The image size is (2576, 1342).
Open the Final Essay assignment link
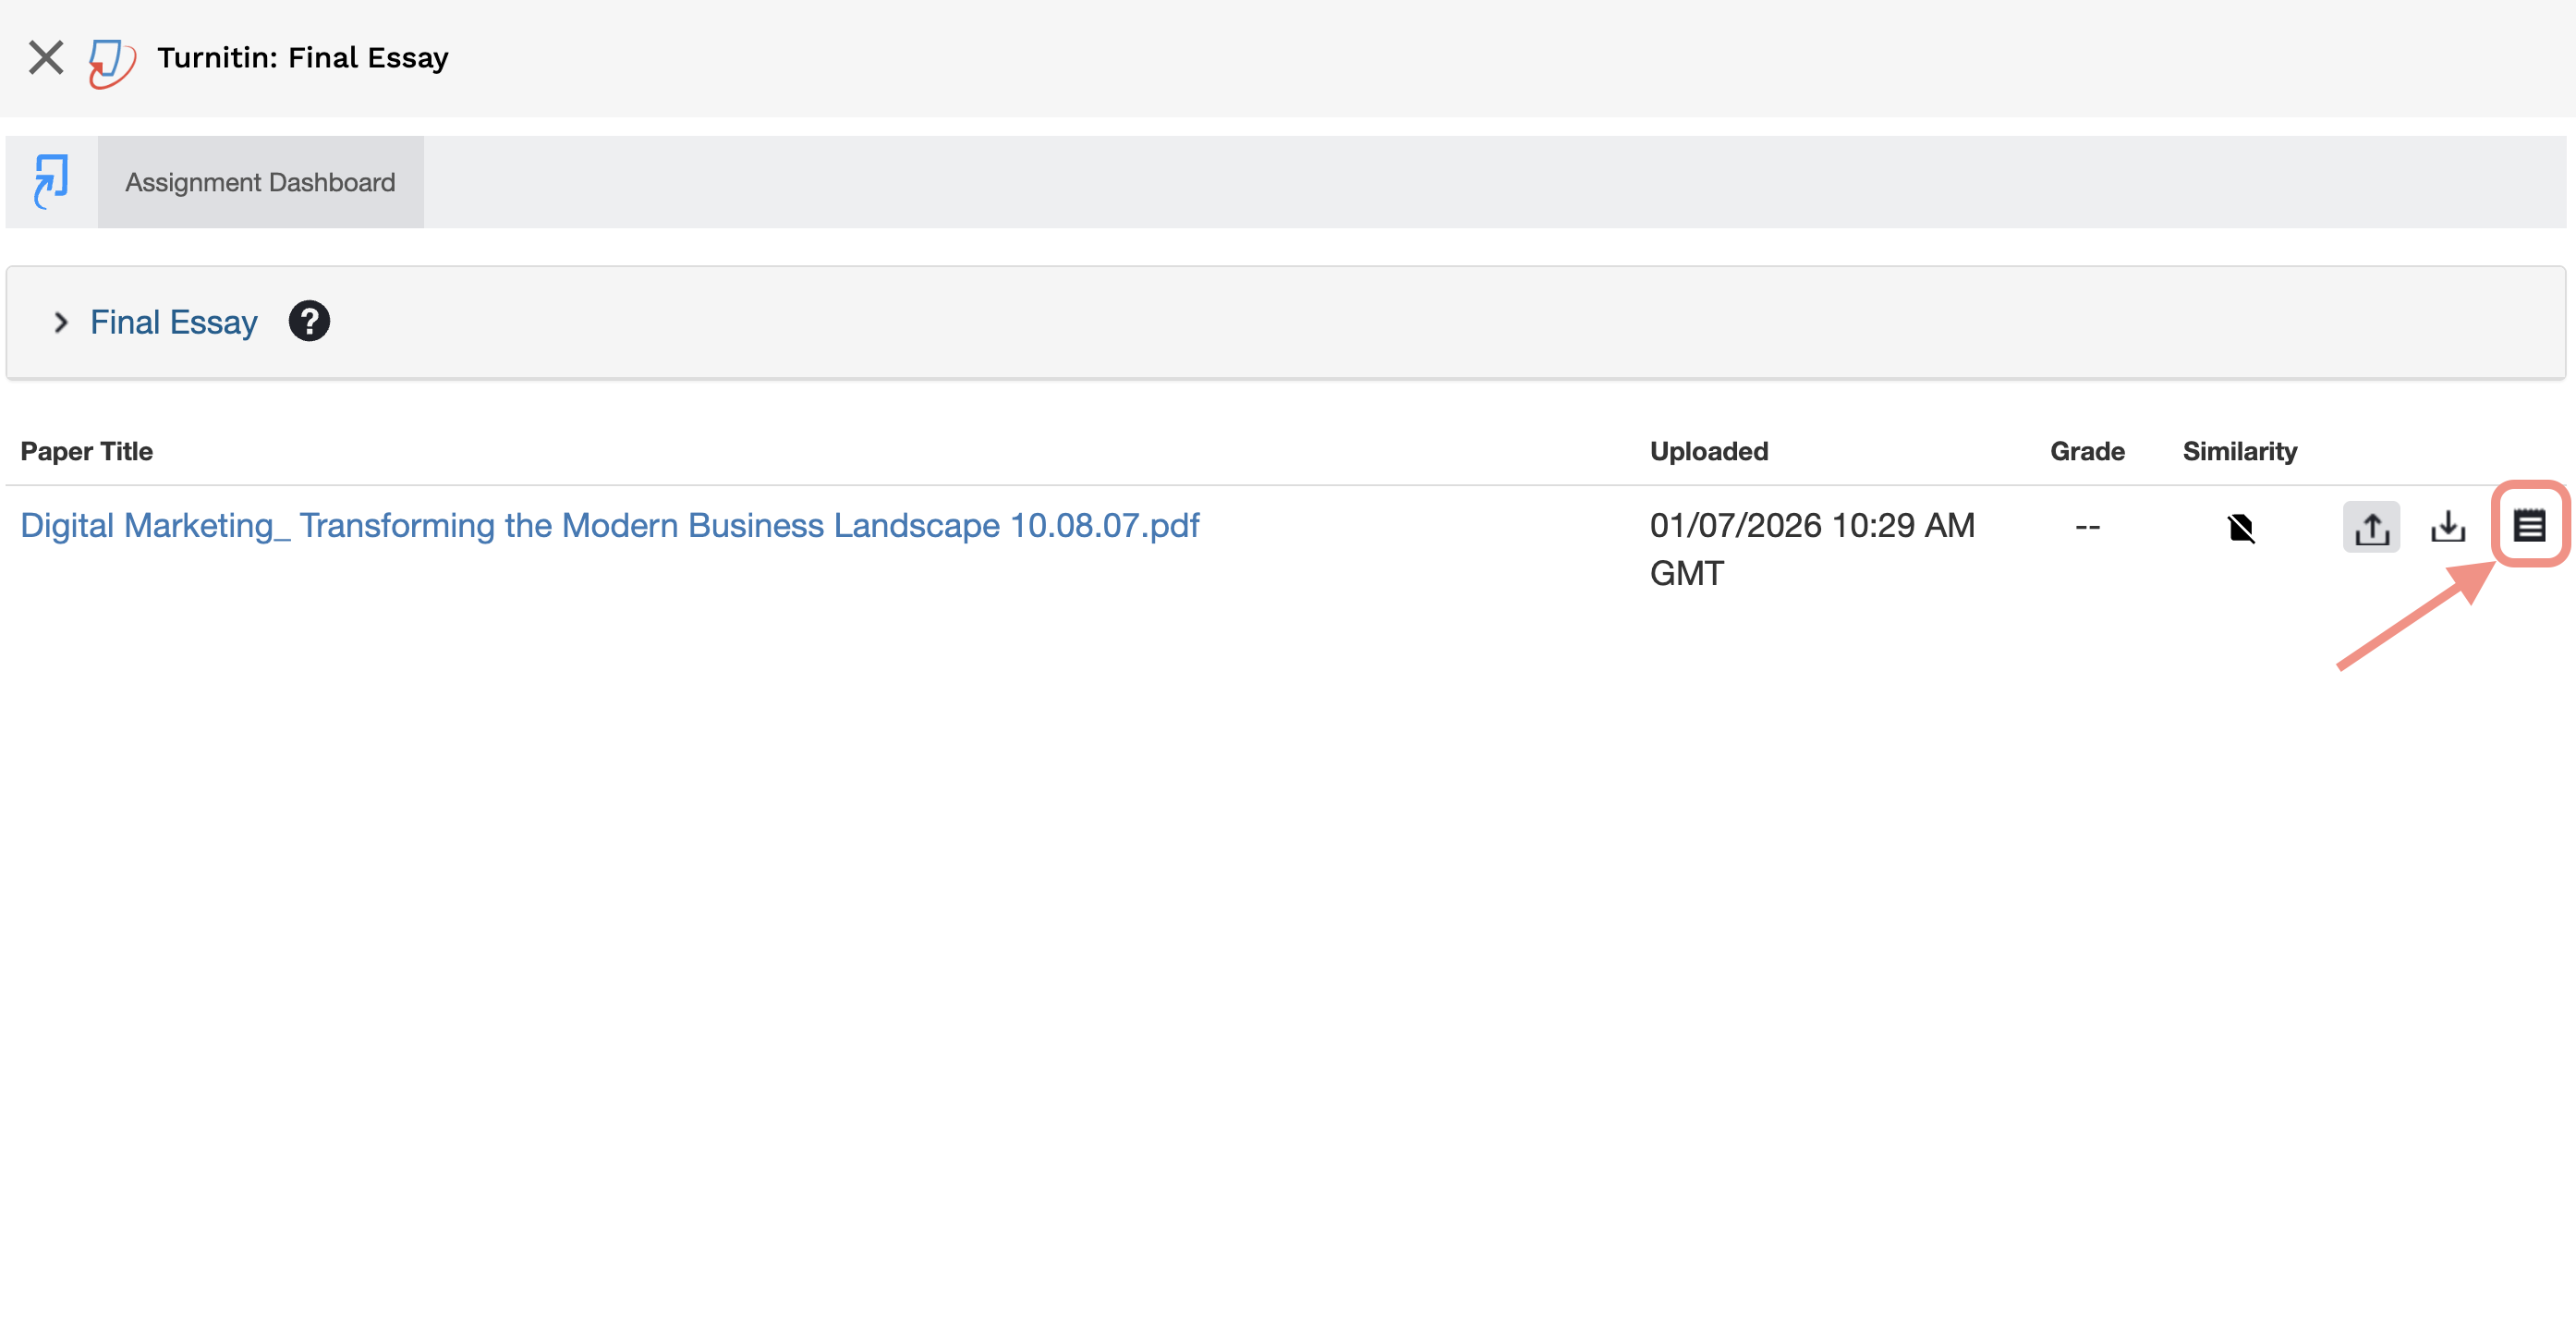(x=174, y=322)
